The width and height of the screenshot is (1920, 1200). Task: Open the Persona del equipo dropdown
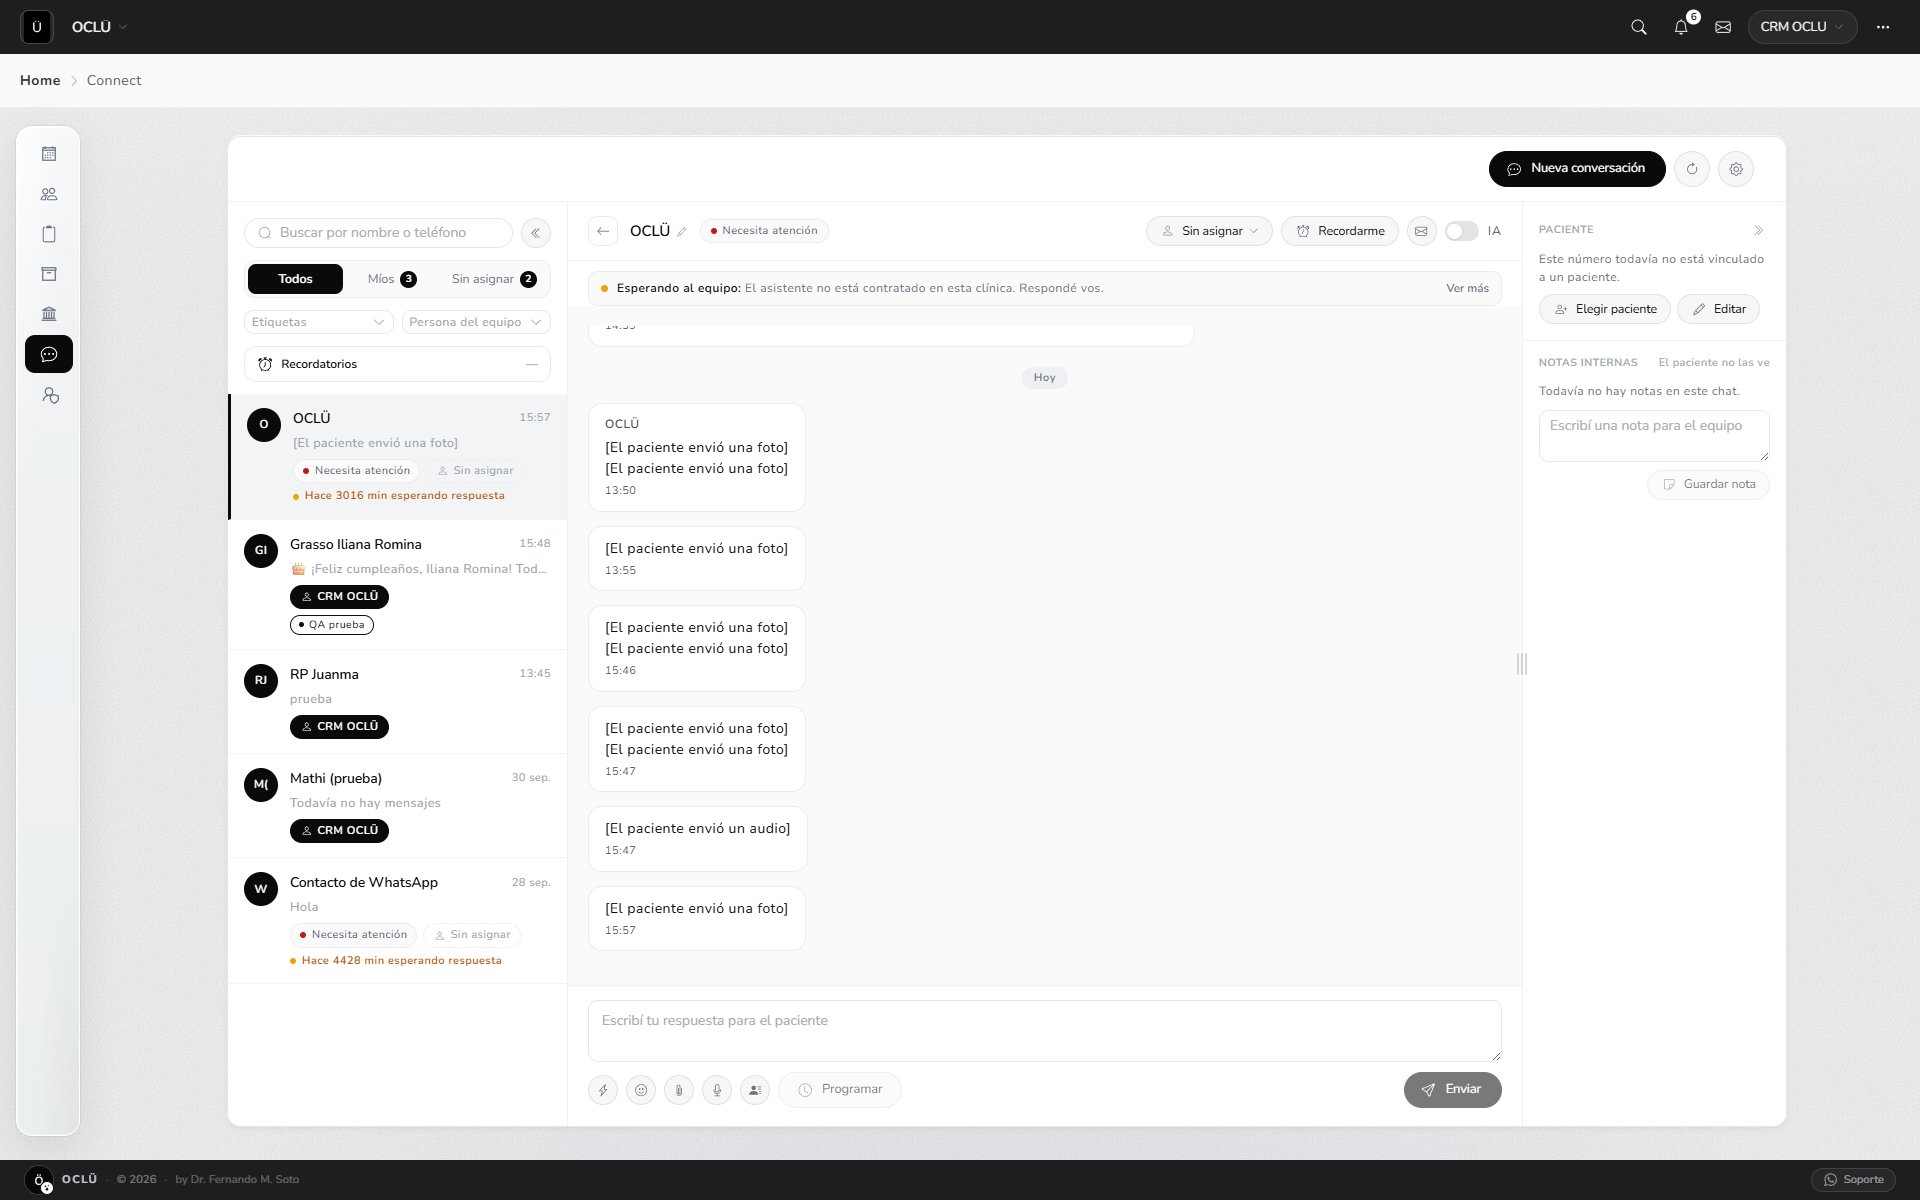coord(476,322)
